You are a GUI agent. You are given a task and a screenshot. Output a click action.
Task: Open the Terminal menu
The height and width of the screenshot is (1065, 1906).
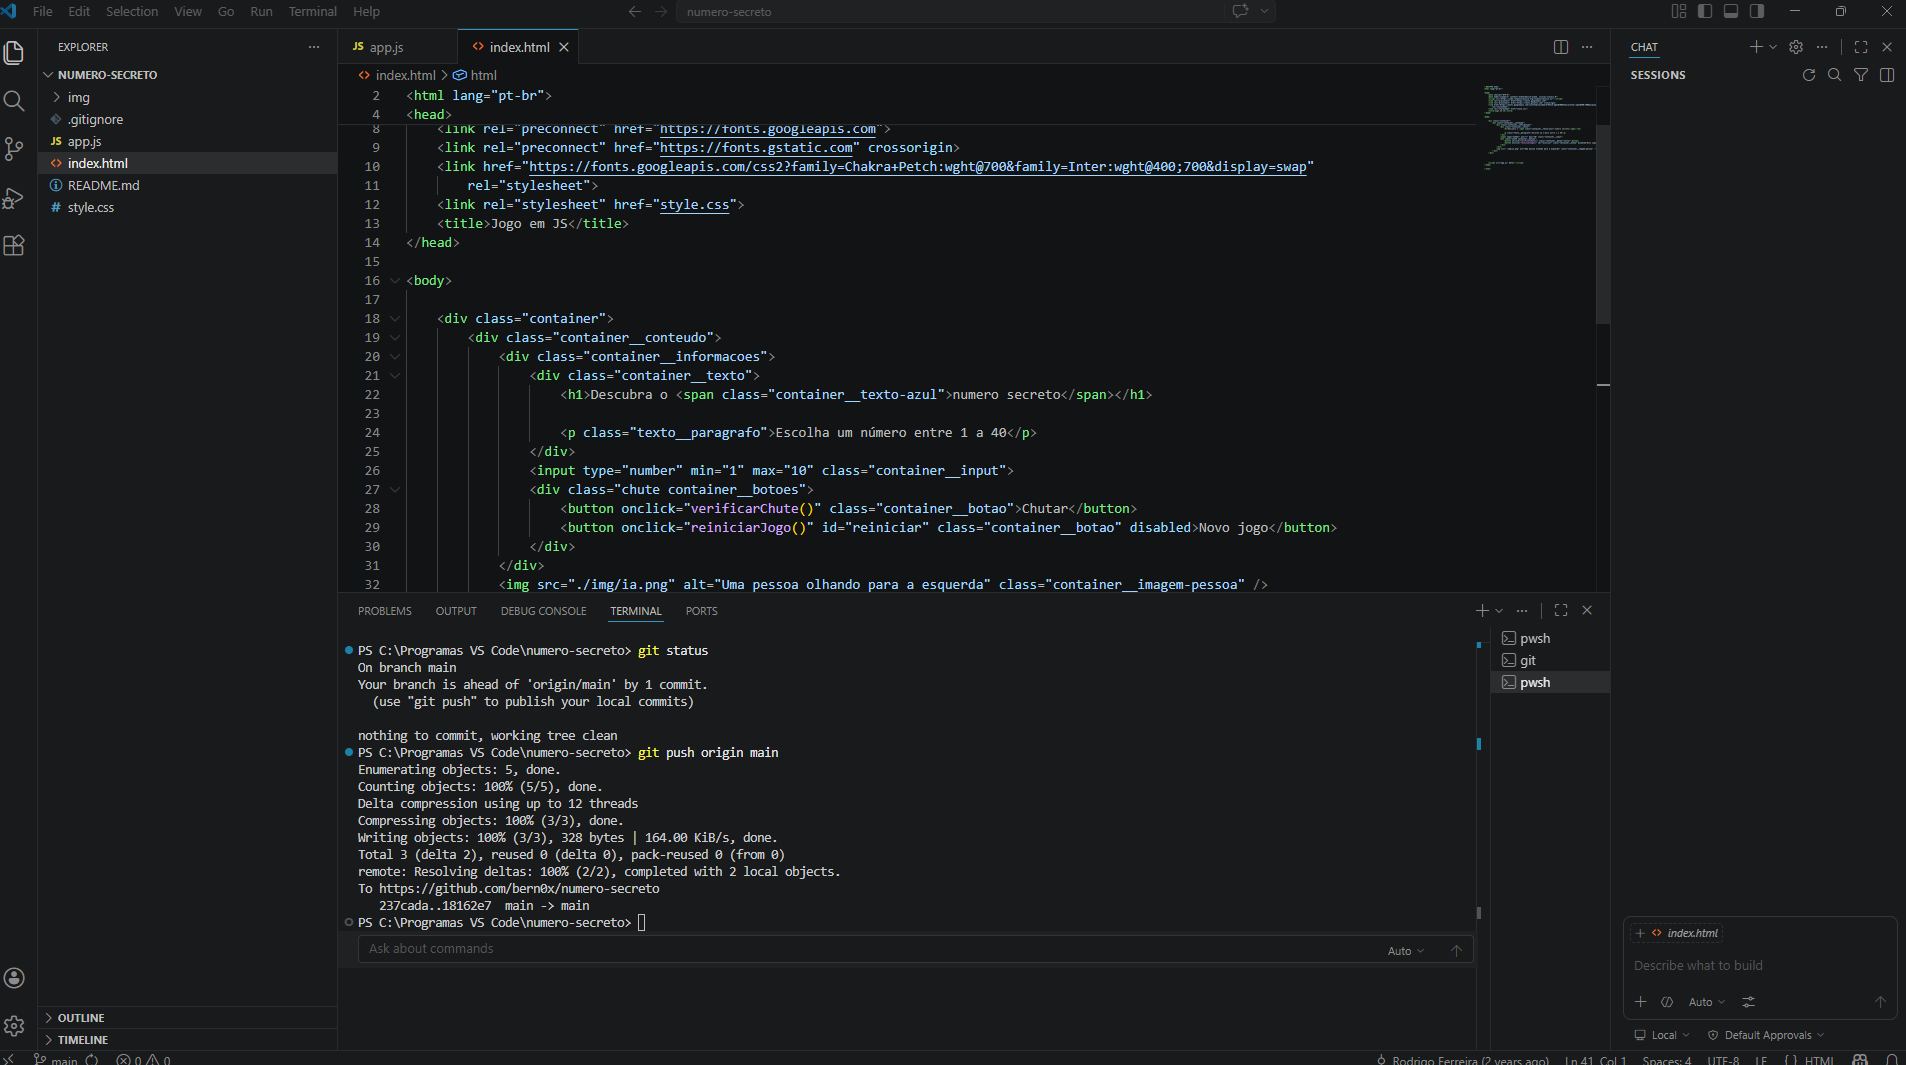[312, 11]
